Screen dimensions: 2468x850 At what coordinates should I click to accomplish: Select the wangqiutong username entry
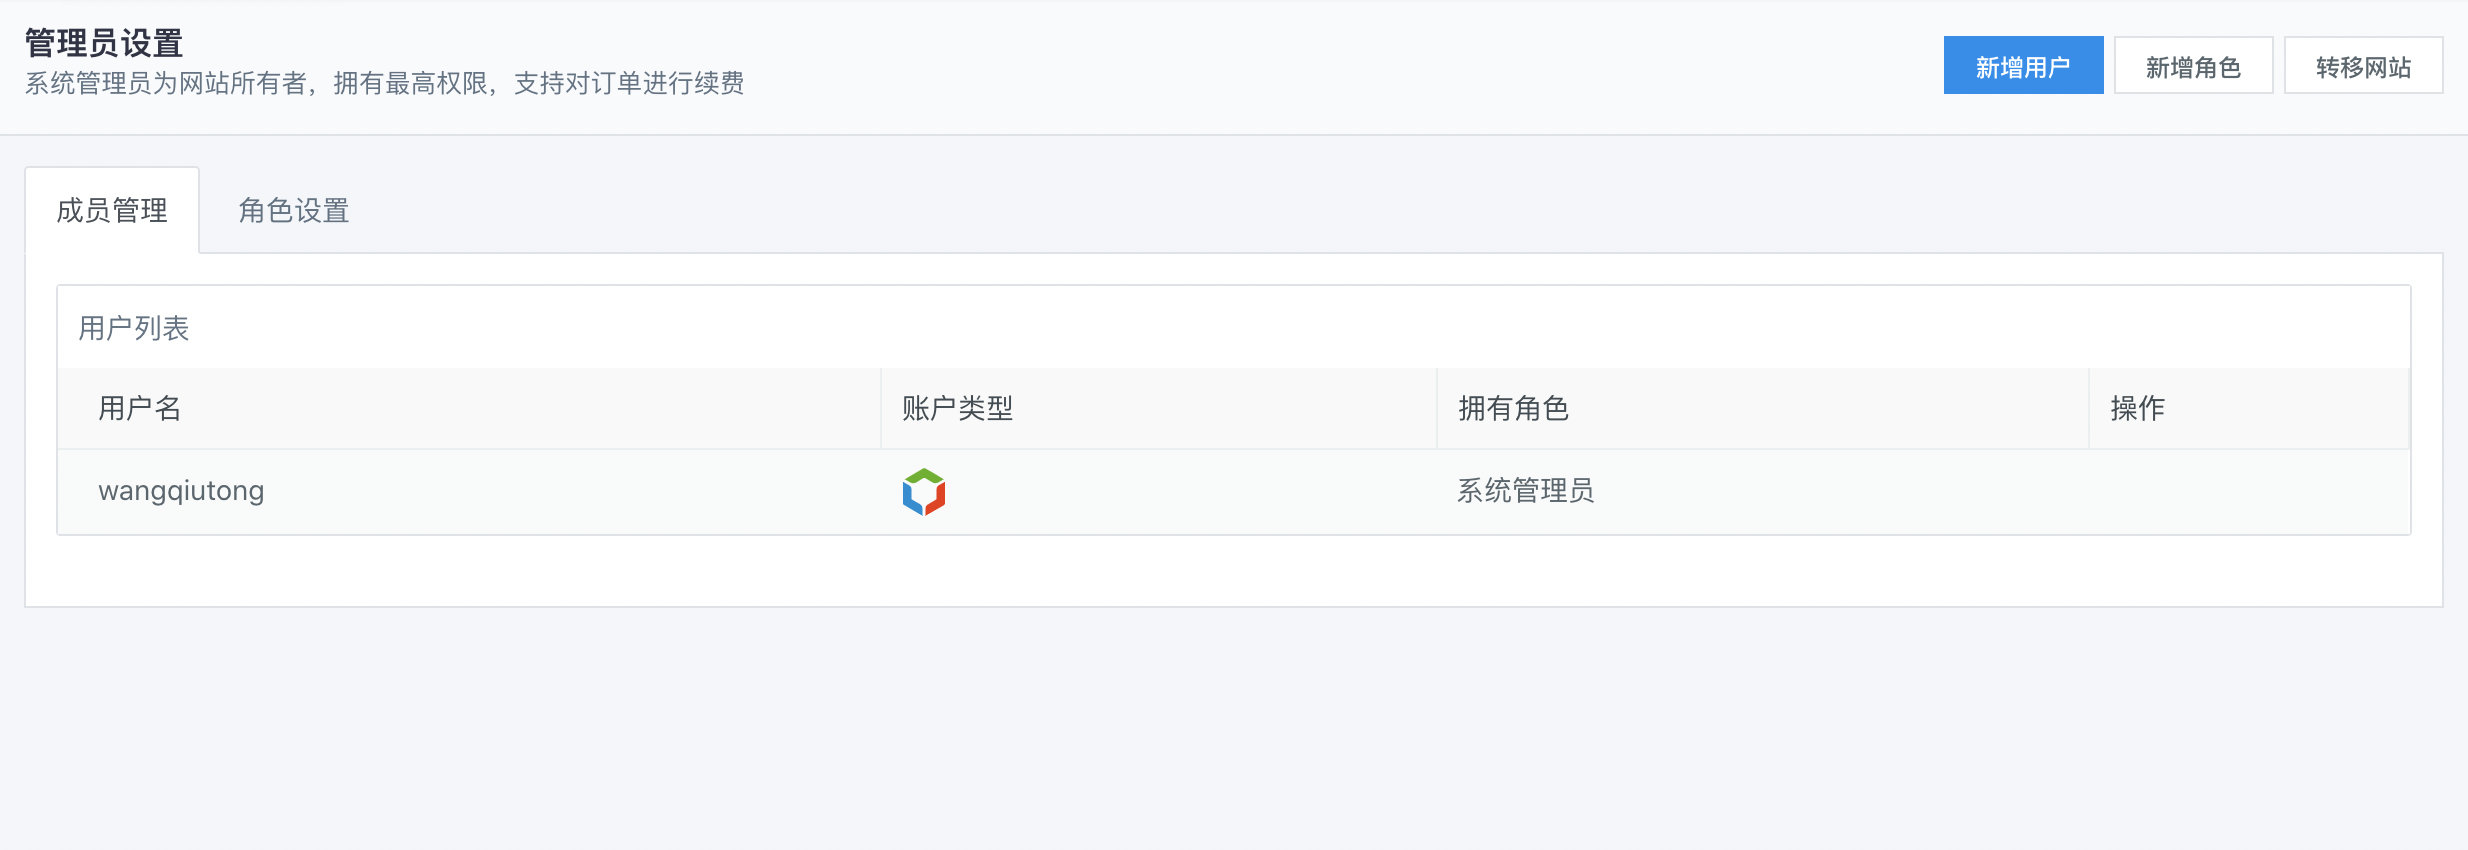181,491
